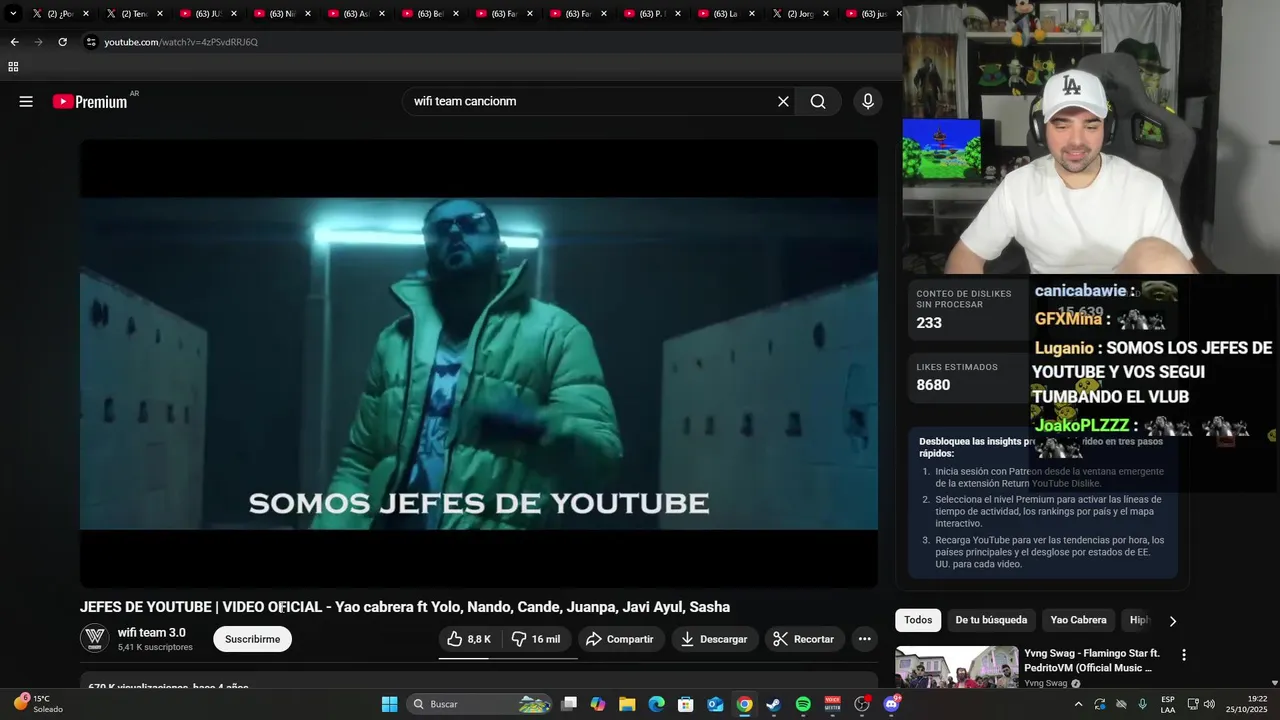The image size is (1280, 720).
Task: Switch to the '(2) Ten' X tab
Action: point(134,14)
